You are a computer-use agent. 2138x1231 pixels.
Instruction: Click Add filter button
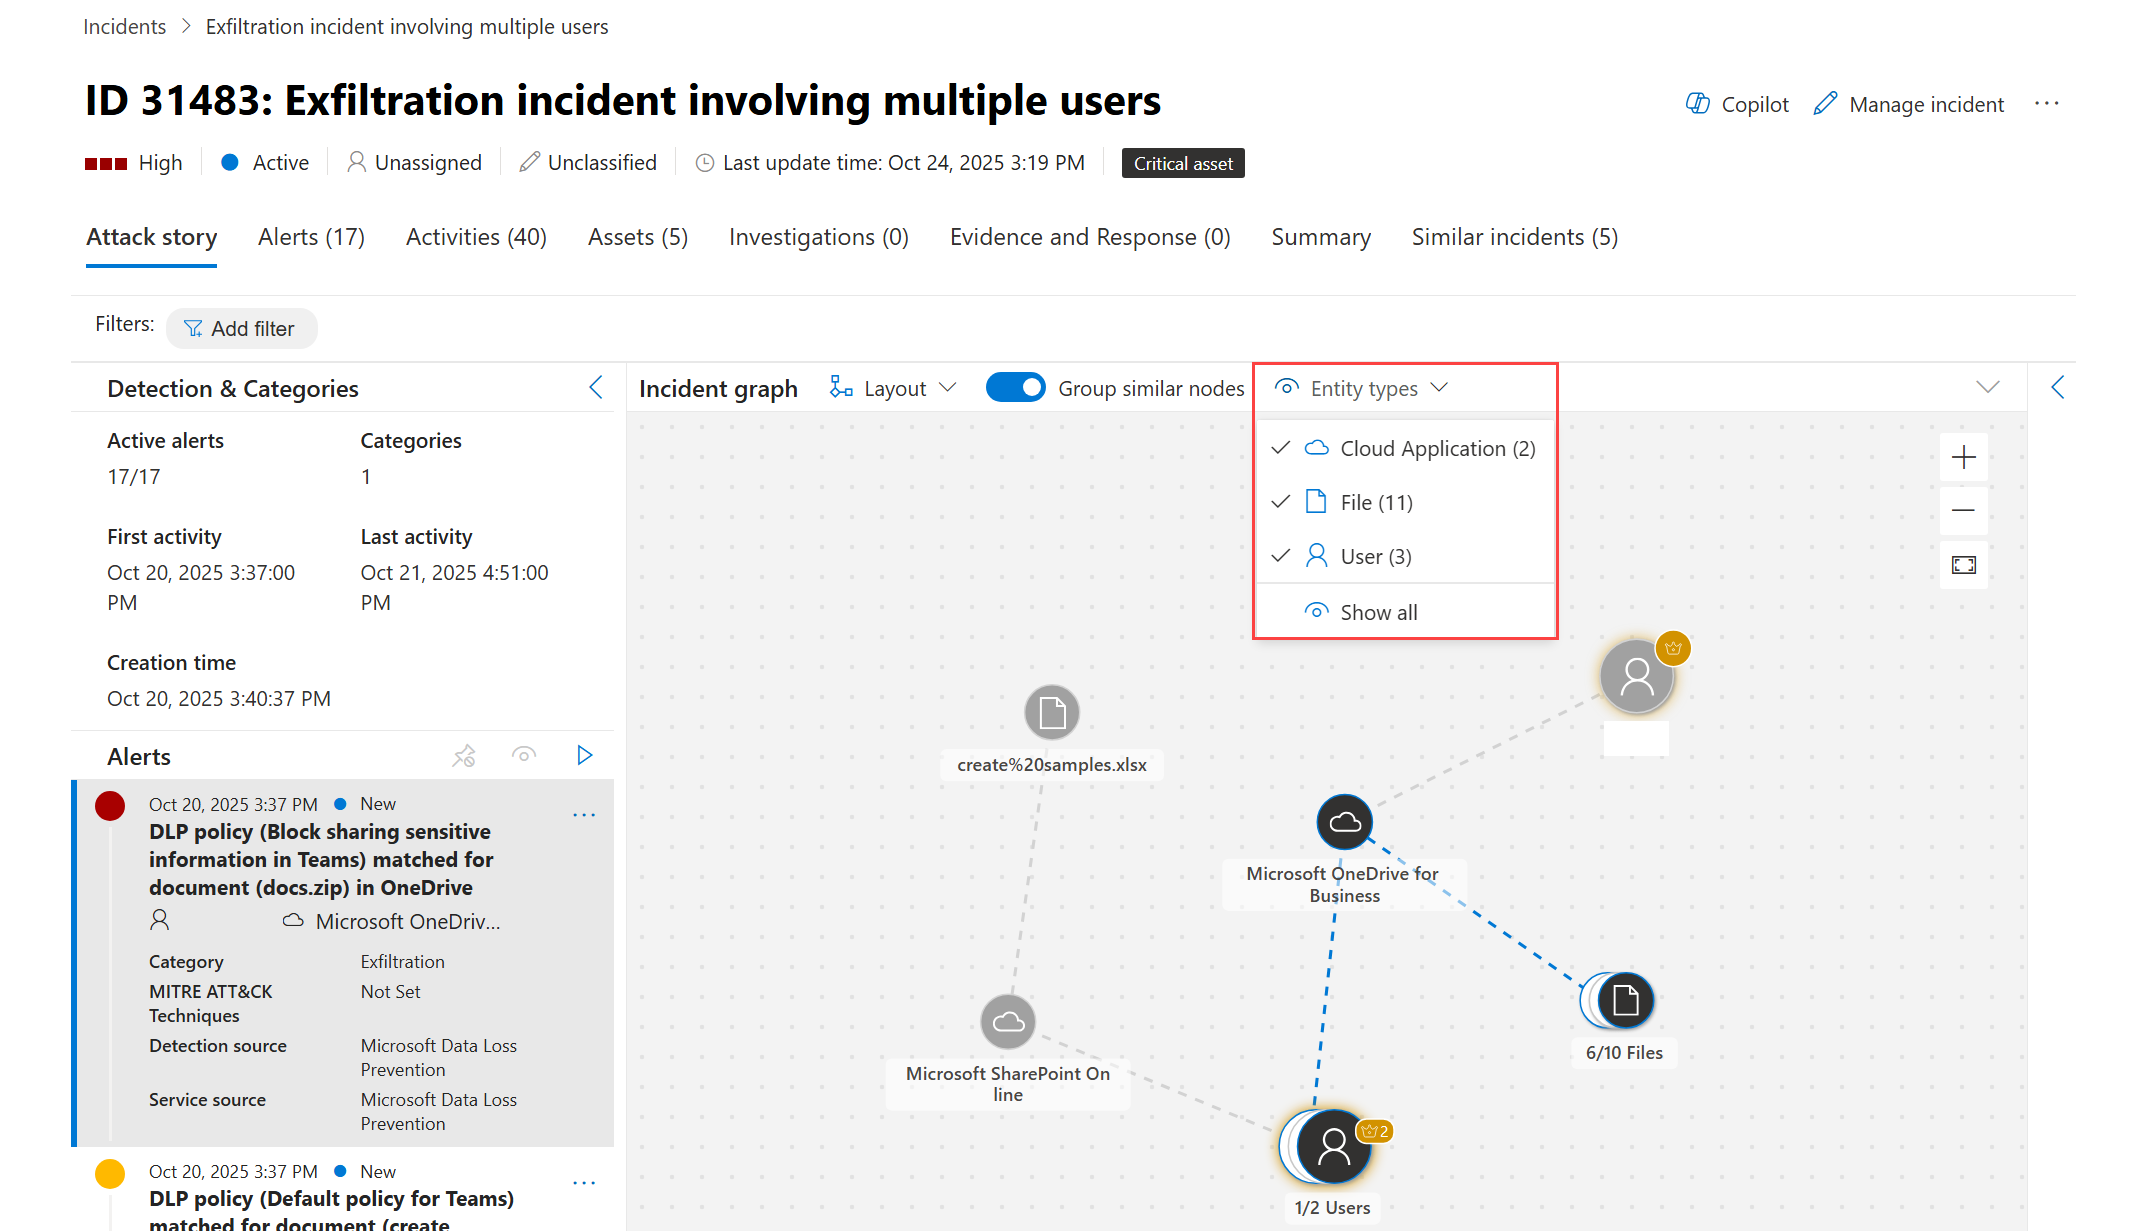(x=241, y=329)
